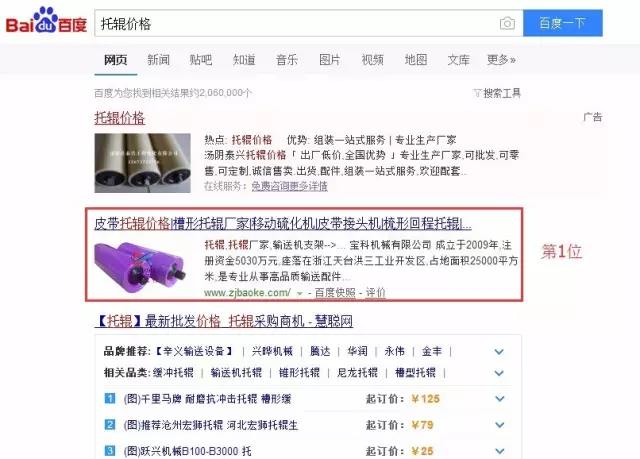
Task: Open camera image search icon
Action: tap(507, 24)
